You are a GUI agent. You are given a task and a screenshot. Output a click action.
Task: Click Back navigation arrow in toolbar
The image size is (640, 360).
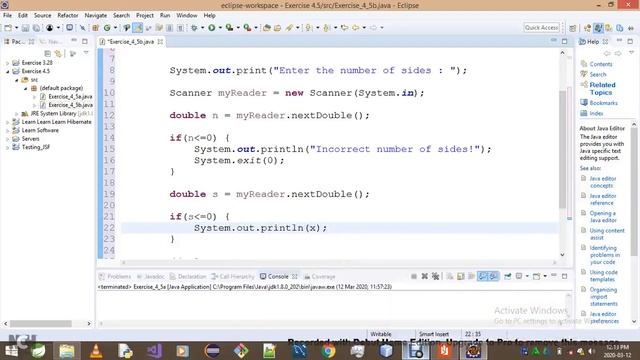356,28
